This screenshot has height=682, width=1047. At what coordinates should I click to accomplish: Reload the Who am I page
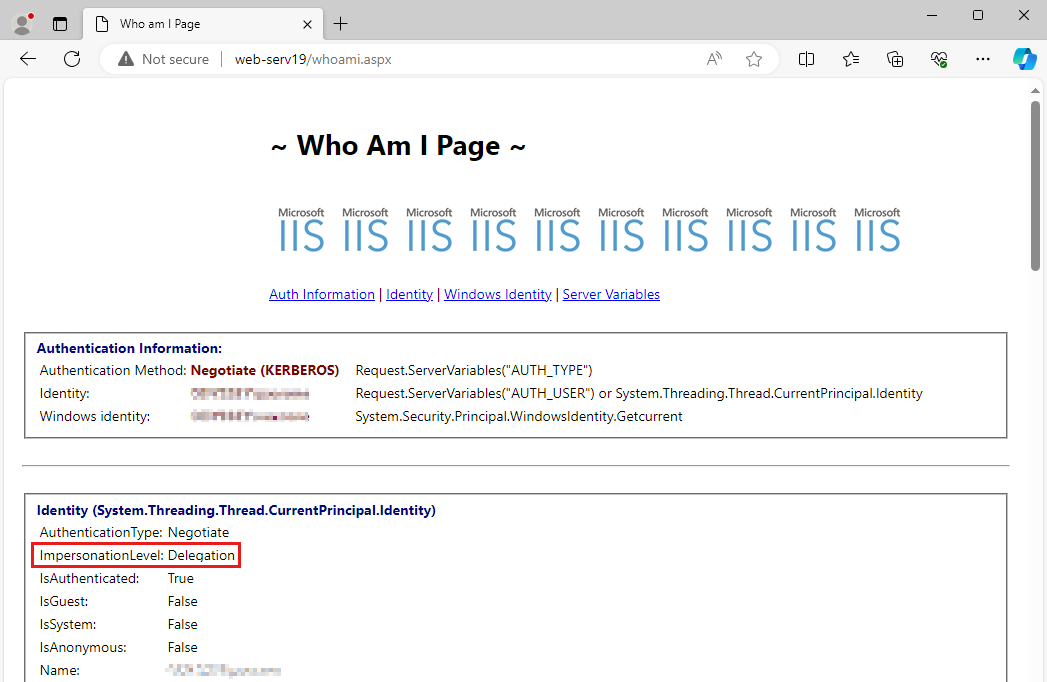pos(71,59)
